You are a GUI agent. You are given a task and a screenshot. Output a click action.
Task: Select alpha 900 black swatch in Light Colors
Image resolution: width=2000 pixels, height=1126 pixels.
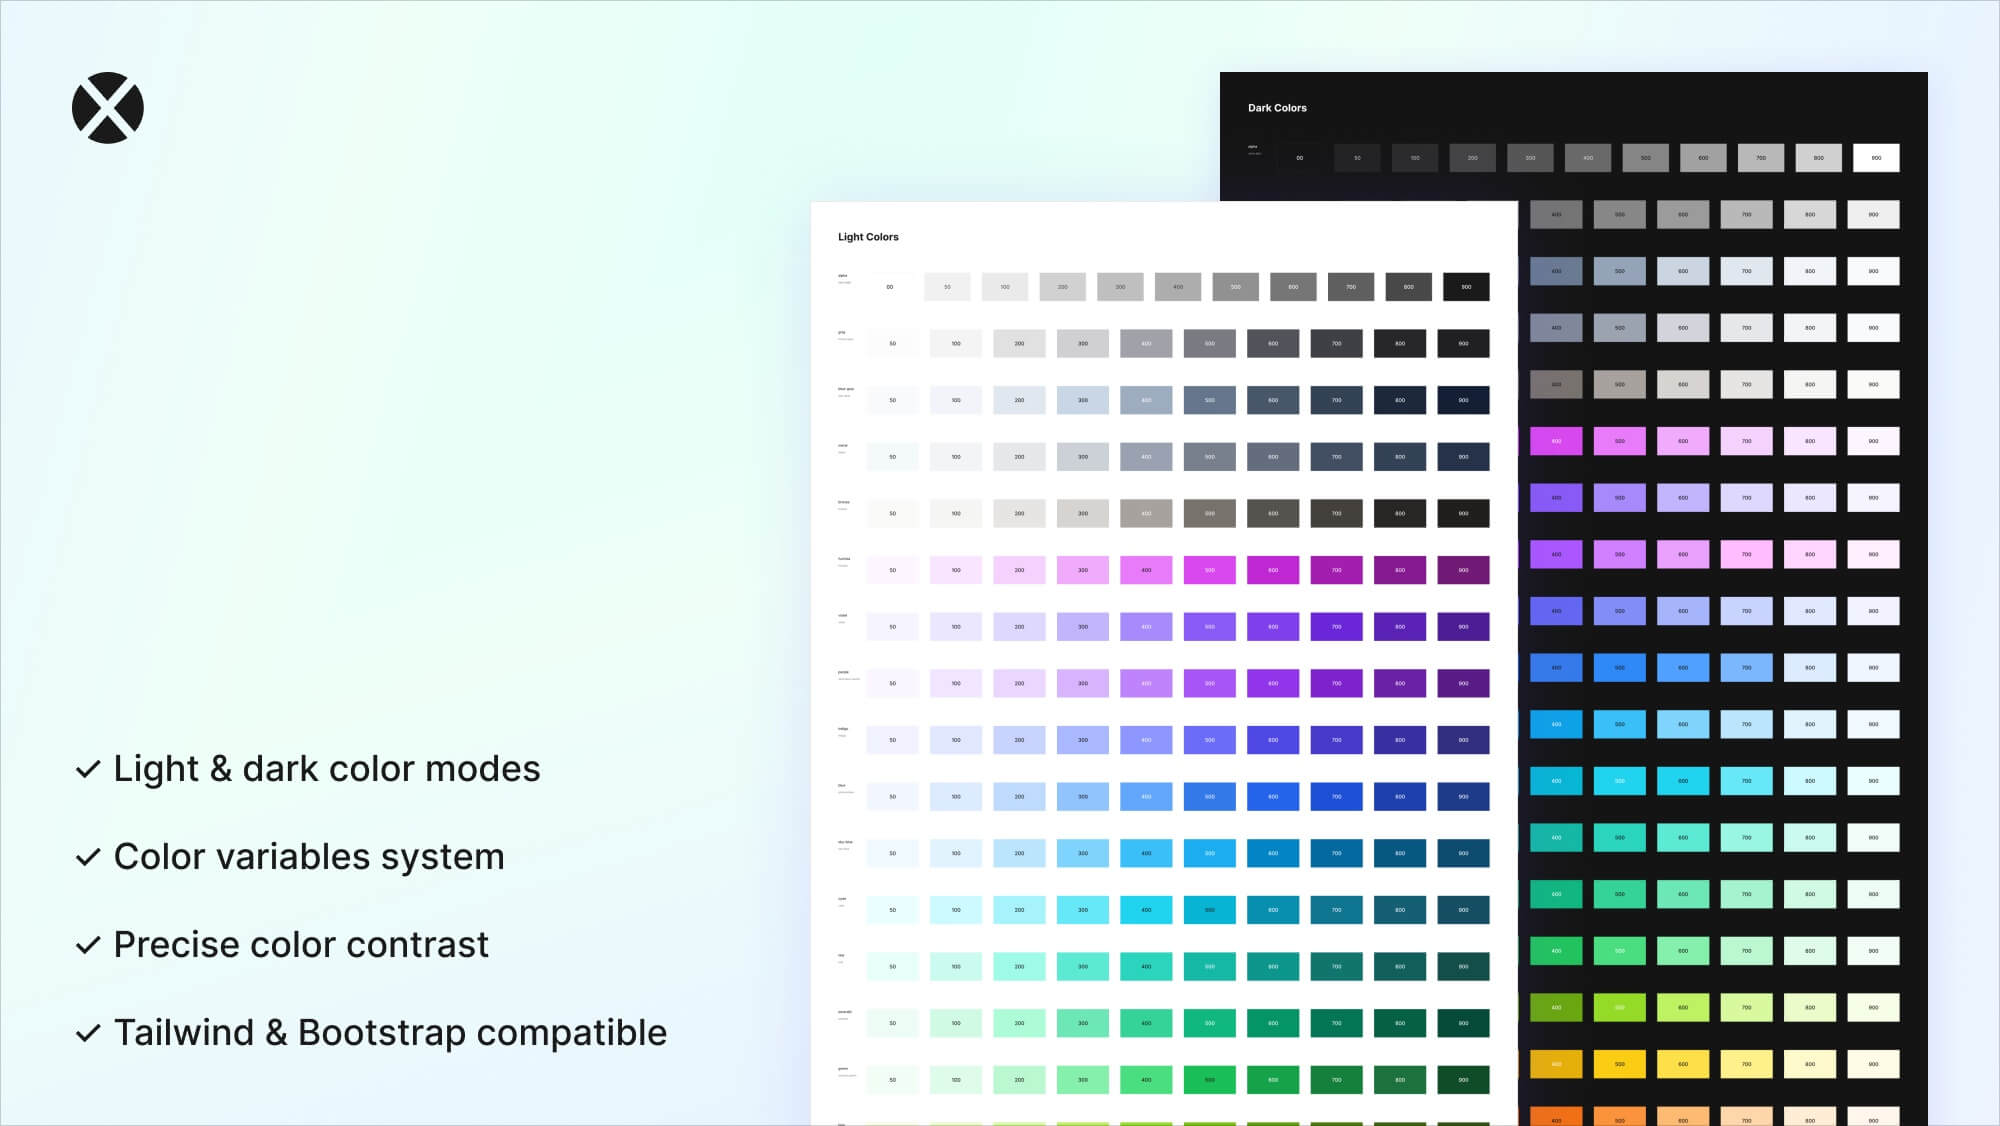pyautogui.click(x=1466, y=287)
